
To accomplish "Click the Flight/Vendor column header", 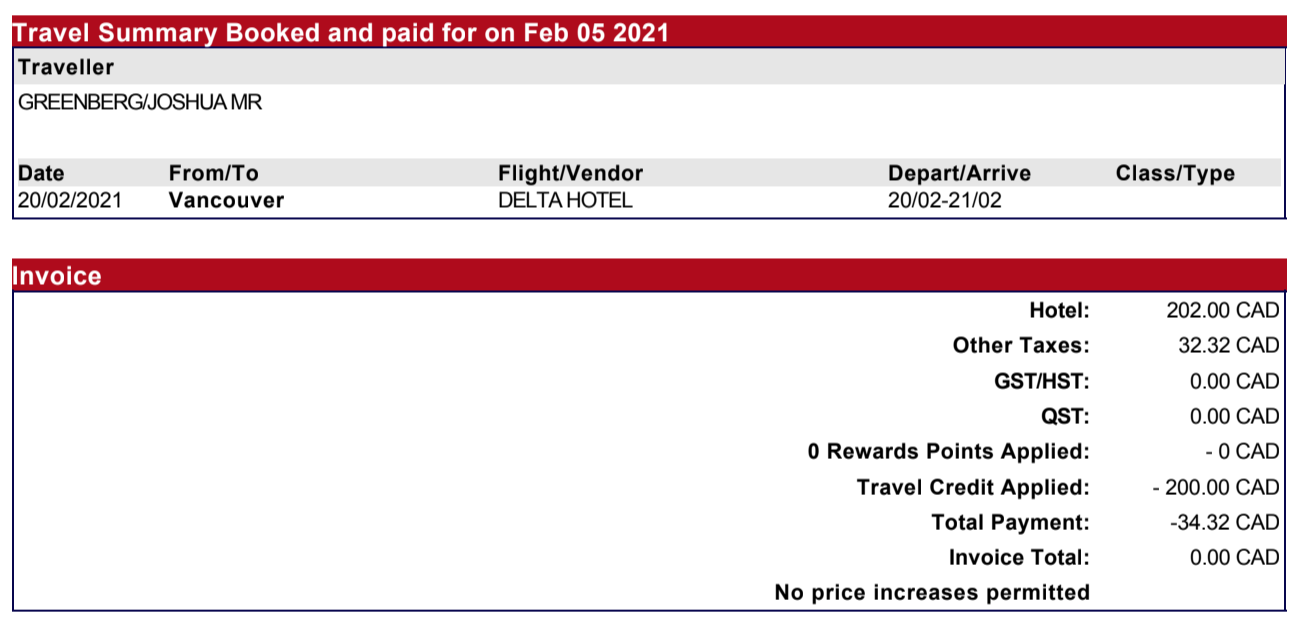I will point(570,173).
